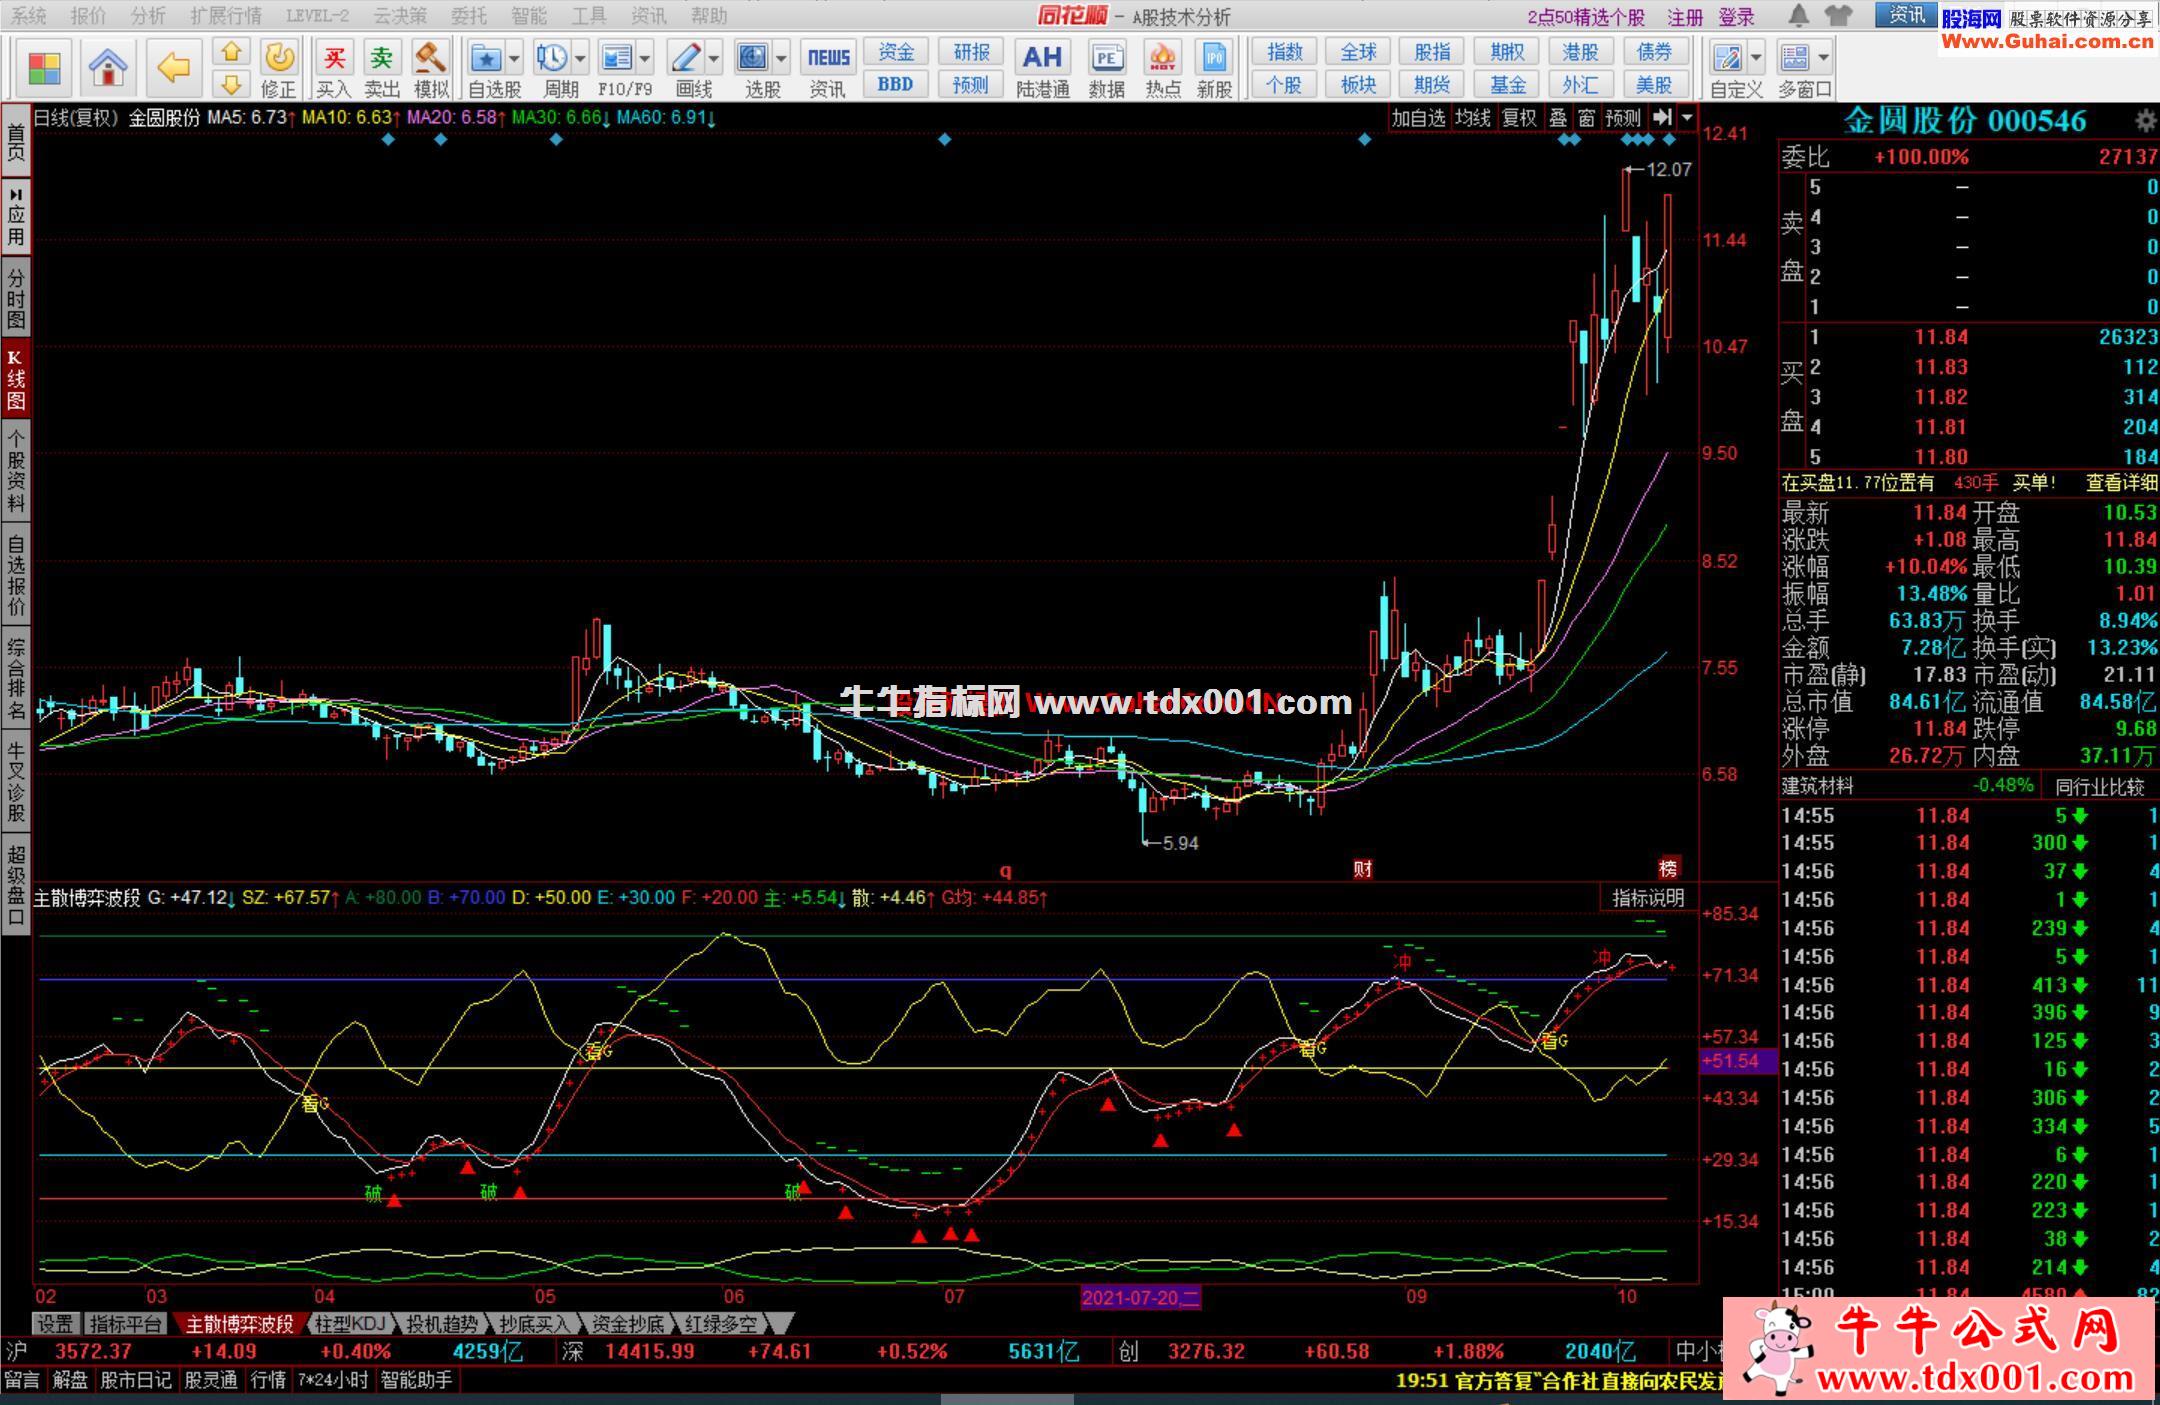
Task: Click the small up arrow toolbar icon
Action: 231,52
